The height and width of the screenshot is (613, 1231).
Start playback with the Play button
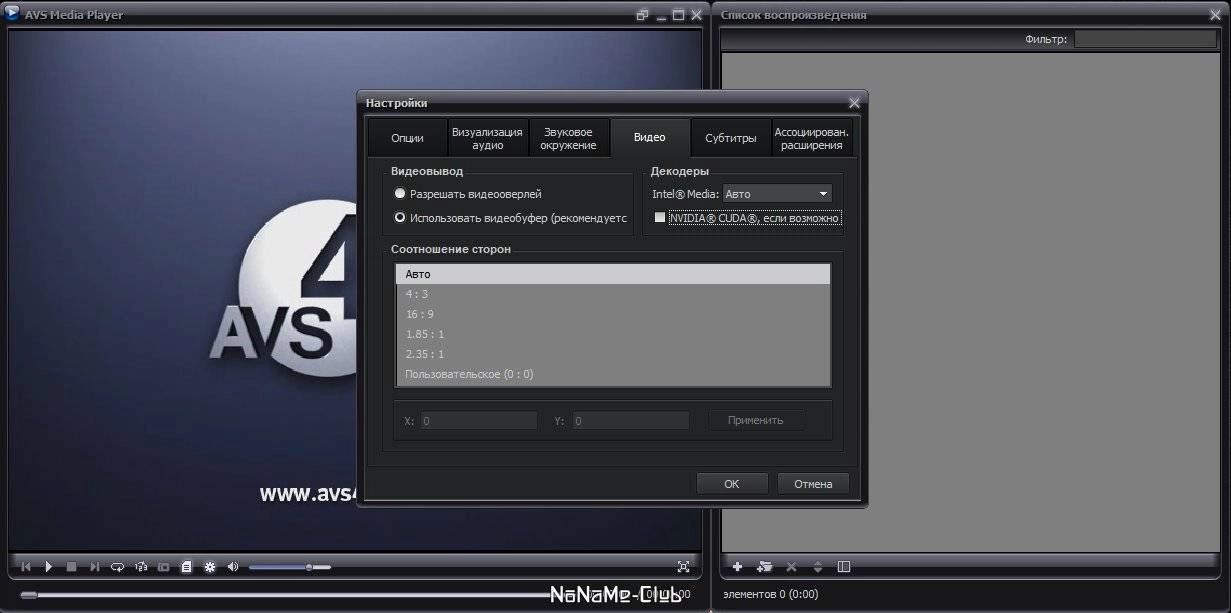click(48, 567)
